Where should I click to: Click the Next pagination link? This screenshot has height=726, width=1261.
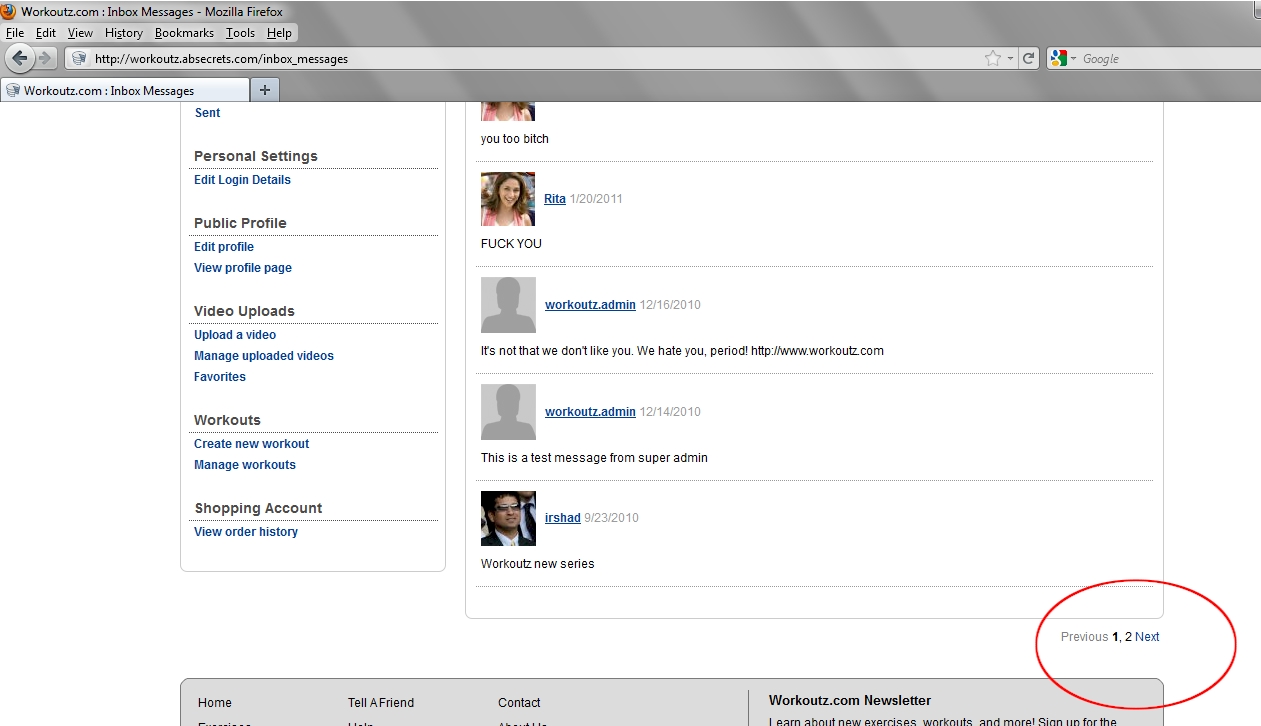click(x=1147, y=637)
